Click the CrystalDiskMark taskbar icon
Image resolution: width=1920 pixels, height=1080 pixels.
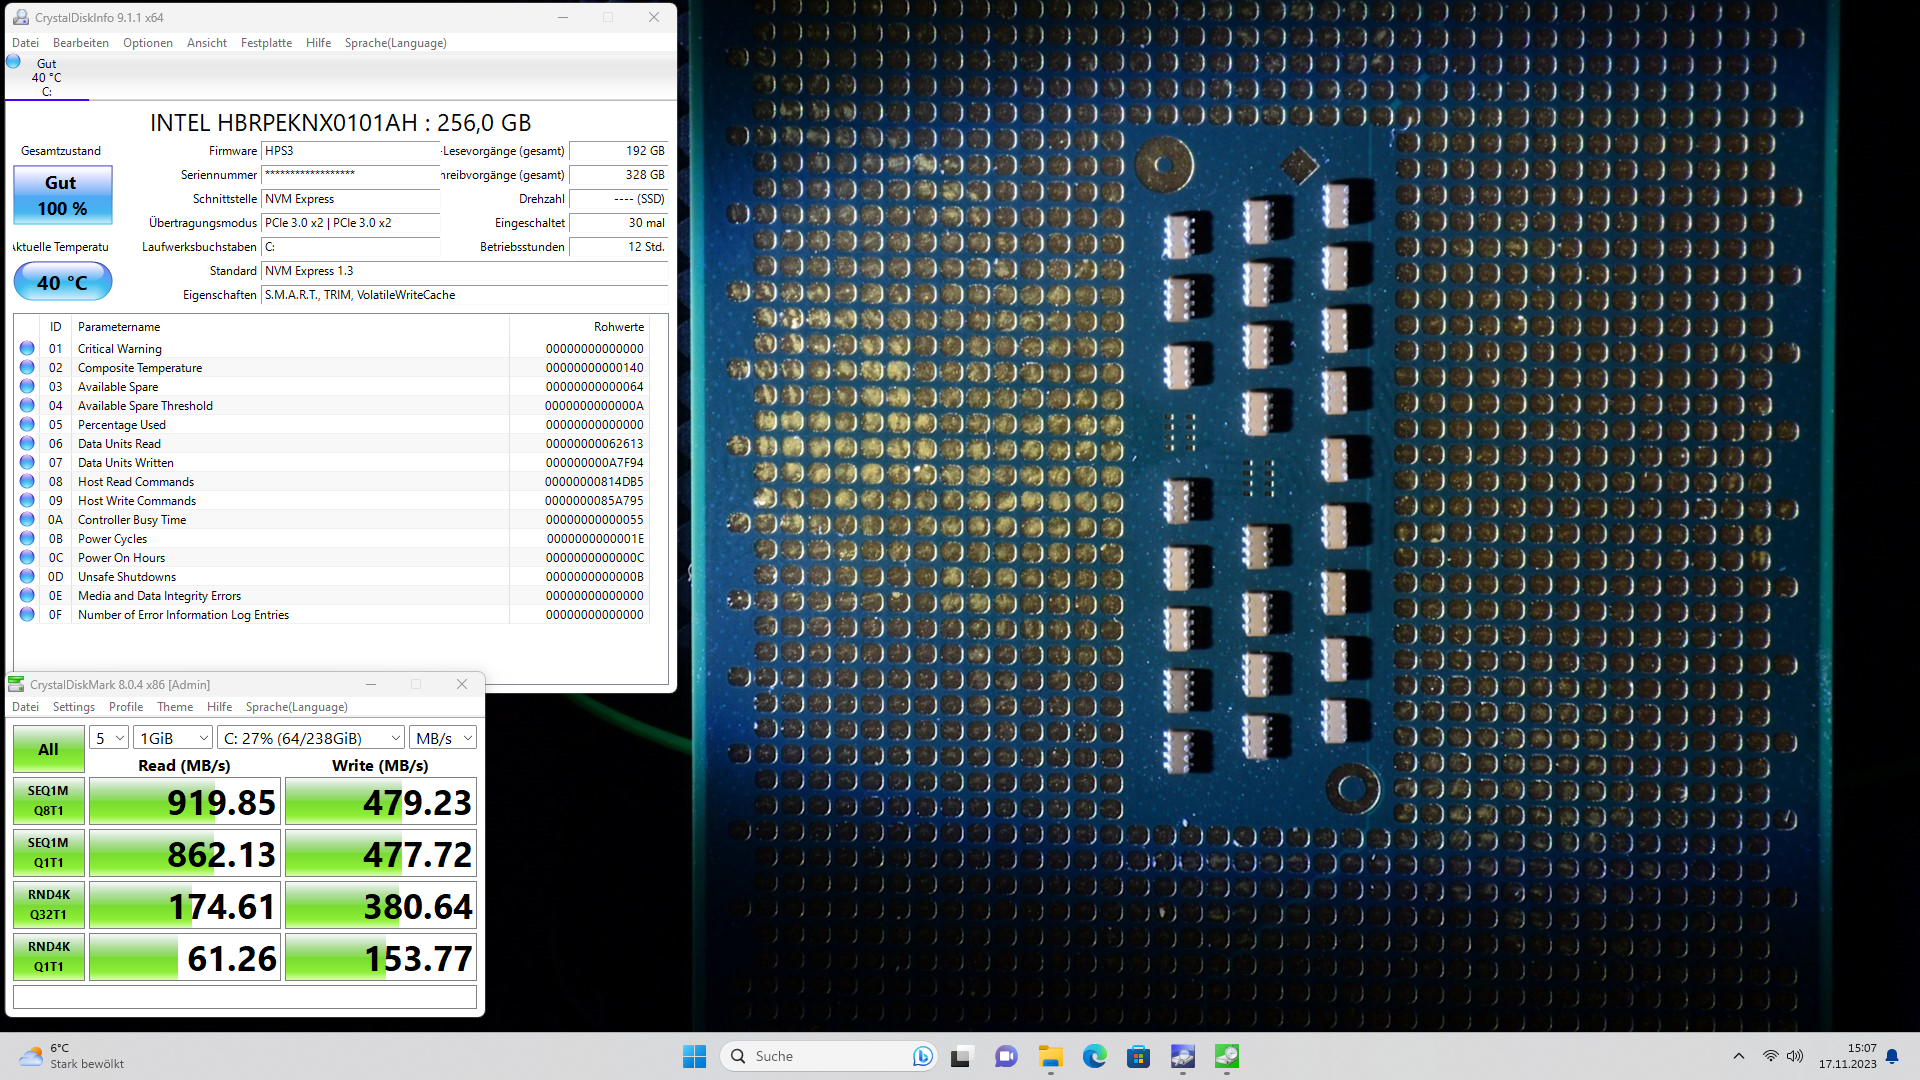pos(1226,1056)
